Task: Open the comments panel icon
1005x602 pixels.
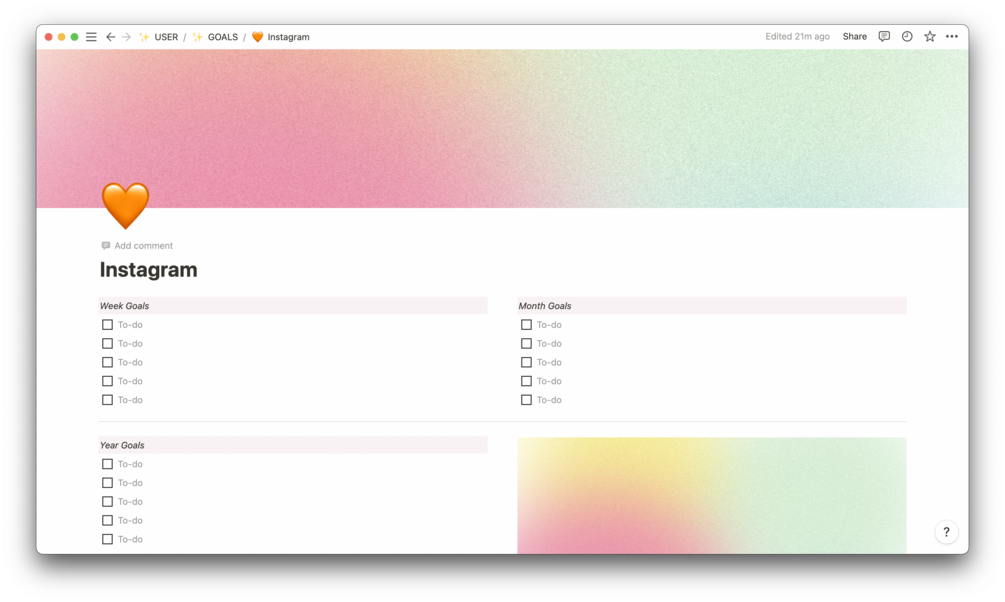Action: point(884,37)
